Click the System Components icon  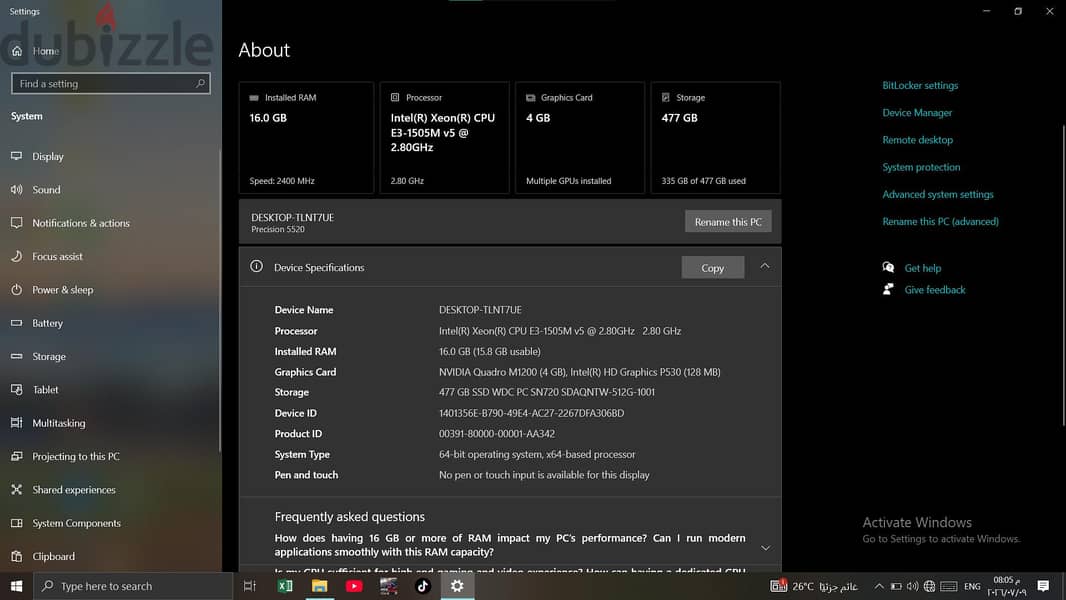click(x=16, y=523)
